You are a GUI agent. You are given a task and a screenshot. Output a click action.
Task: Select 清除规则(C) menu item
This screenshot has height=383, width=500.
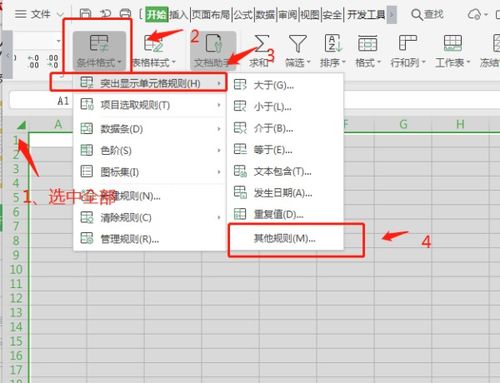point(149,217)
